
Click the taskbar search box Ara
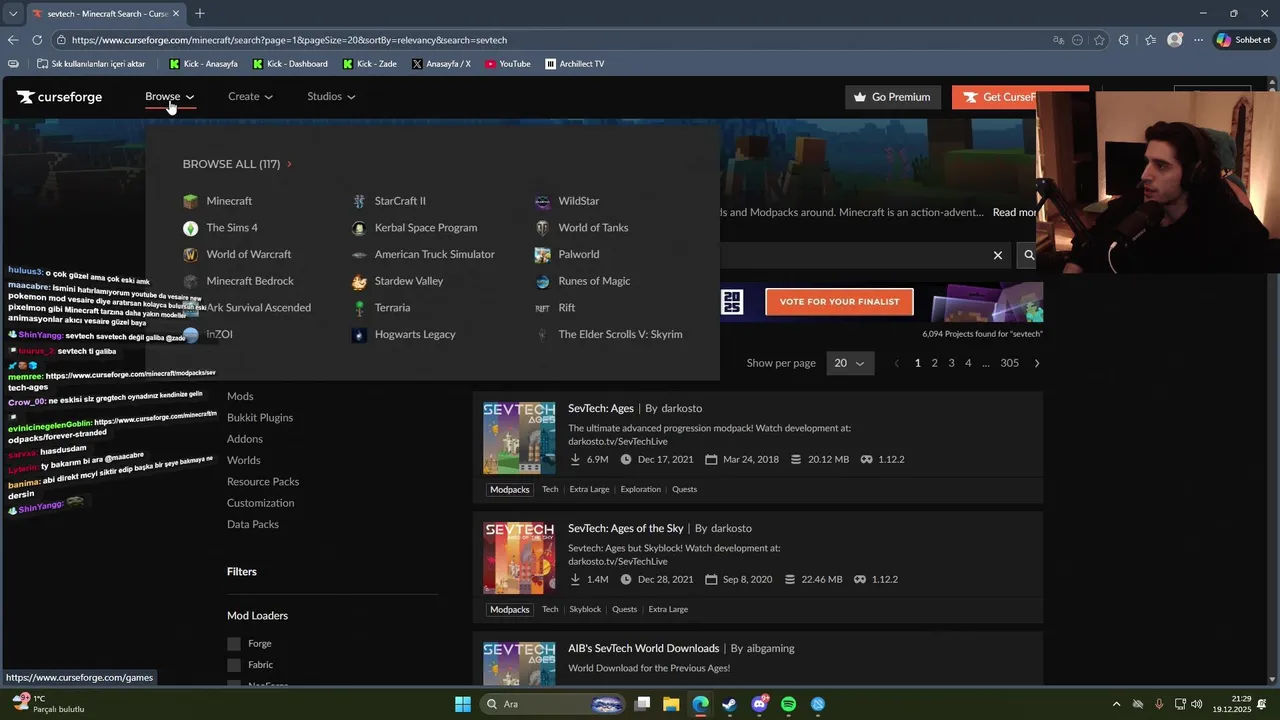[x=552, y=704]
